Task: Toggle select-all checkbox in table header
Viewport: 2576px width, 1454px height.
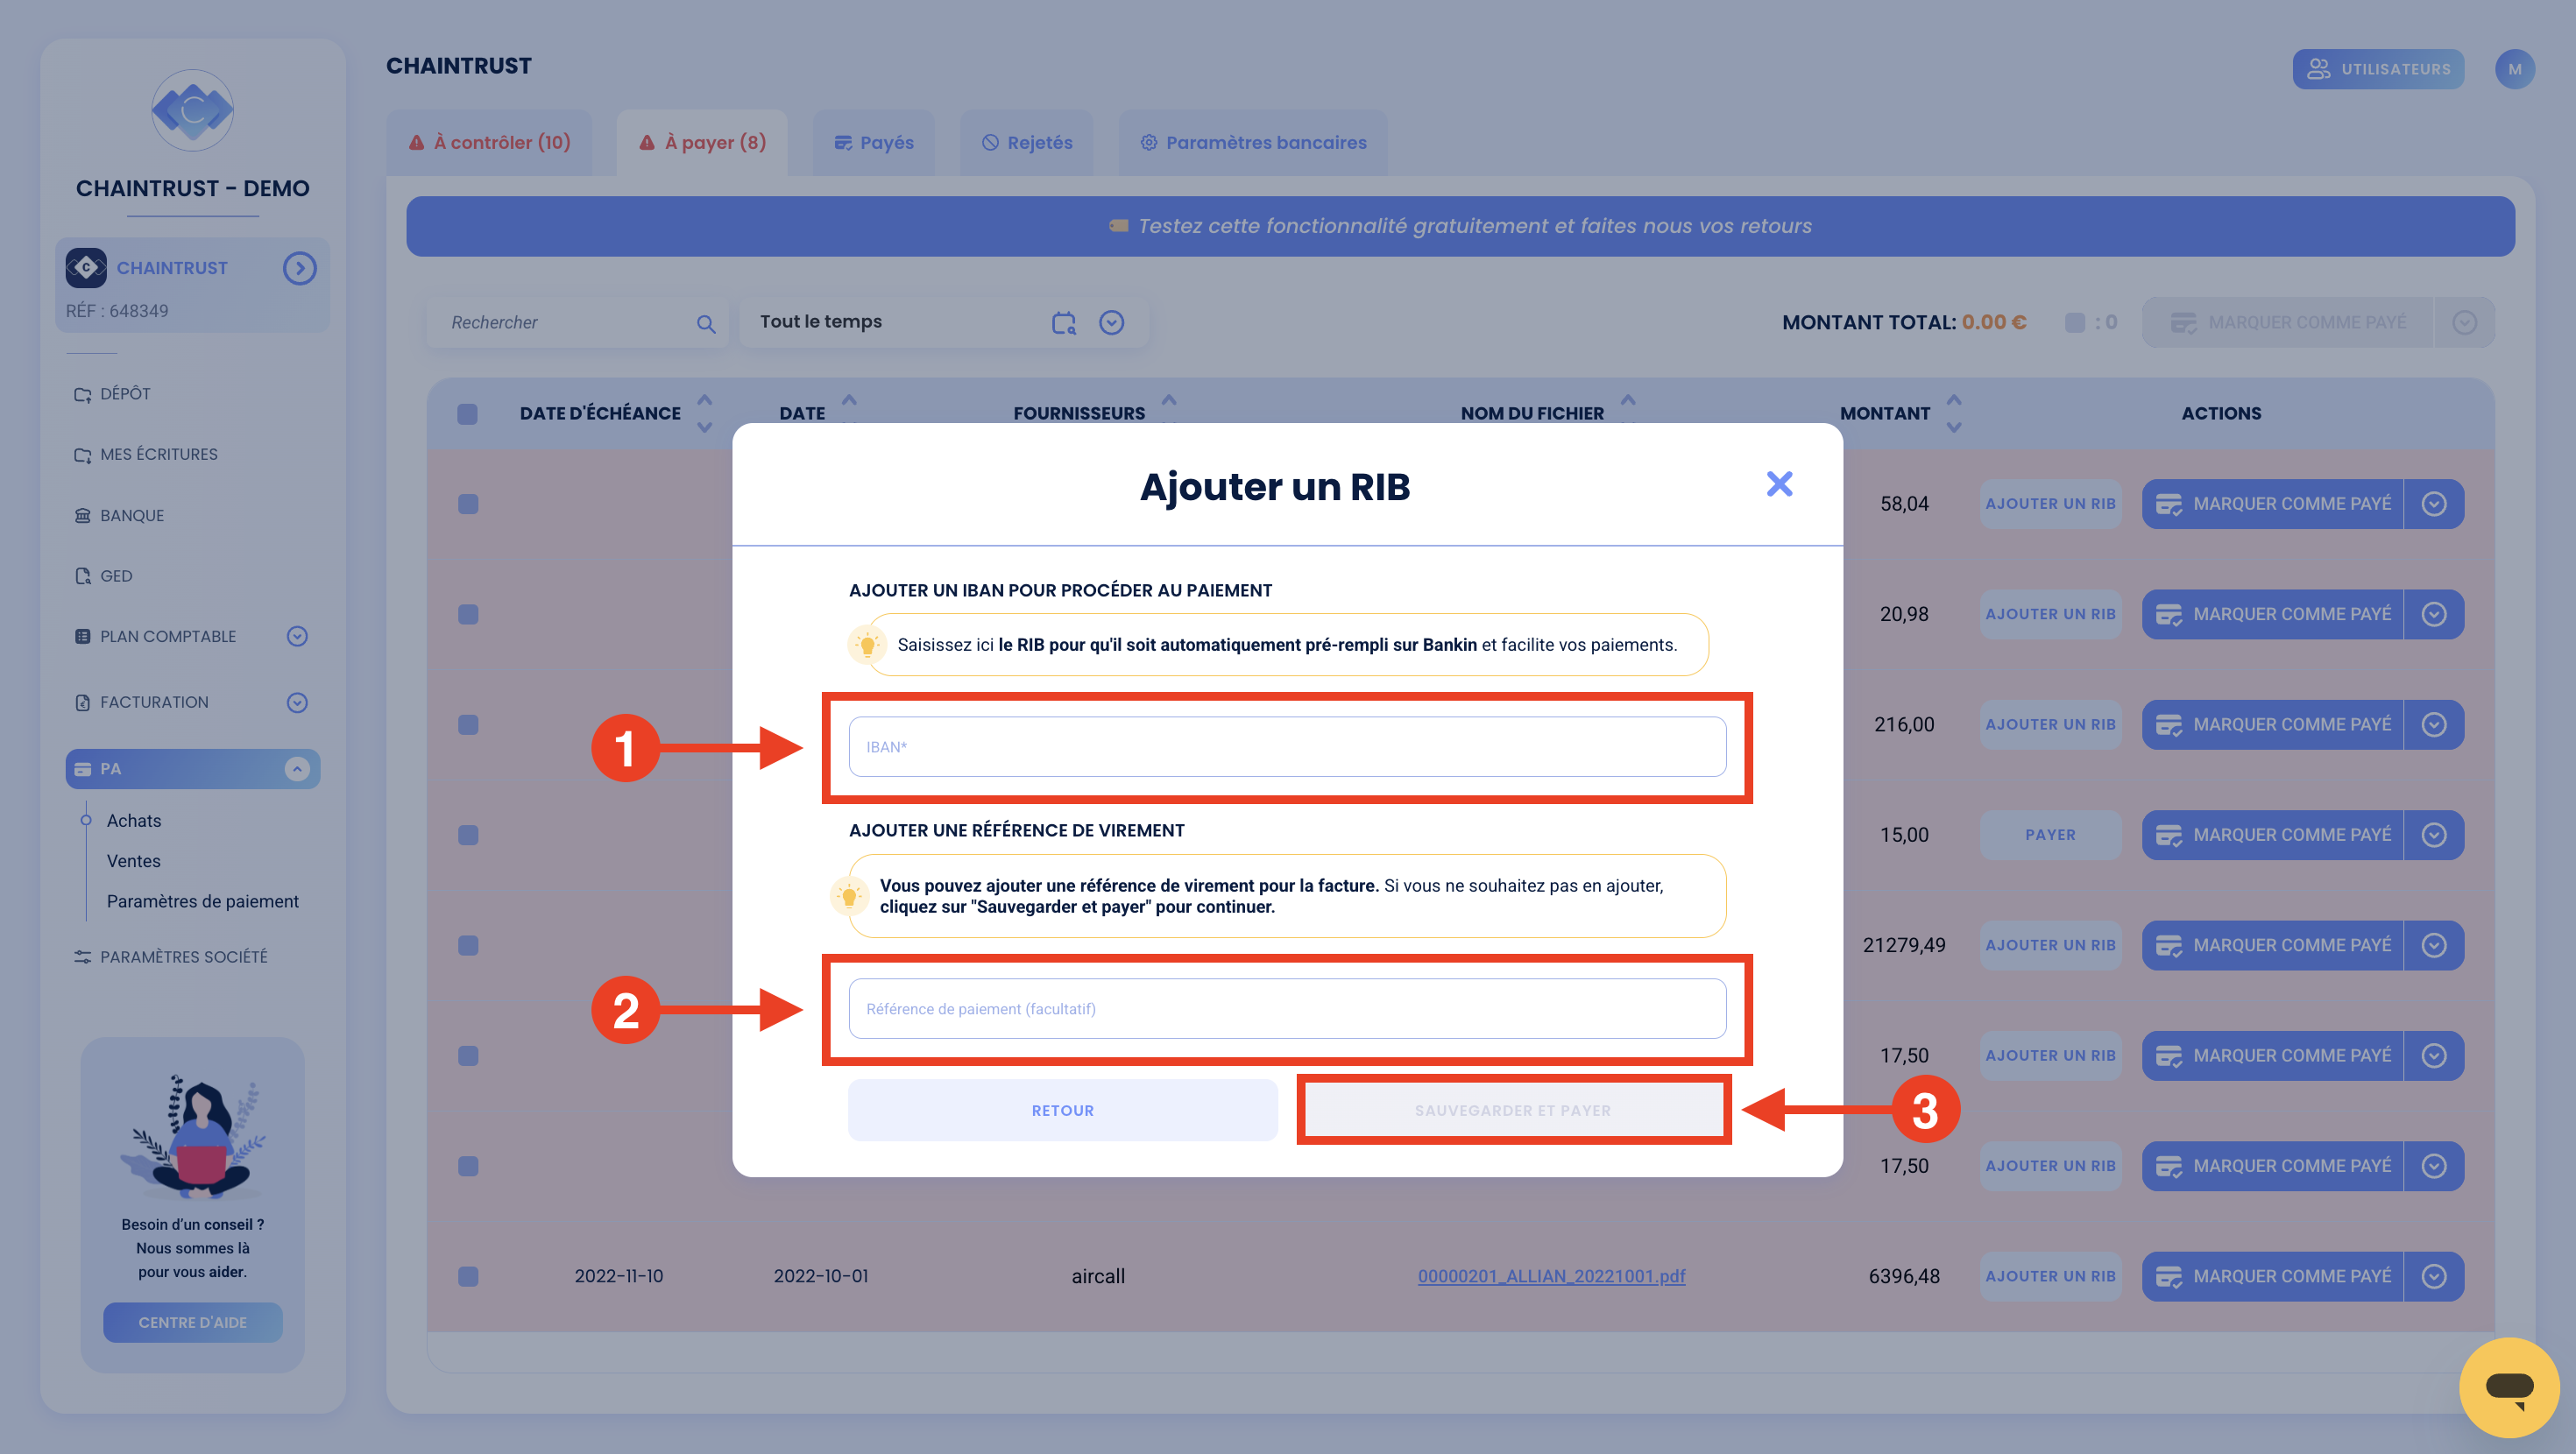Action: point(467,414)
